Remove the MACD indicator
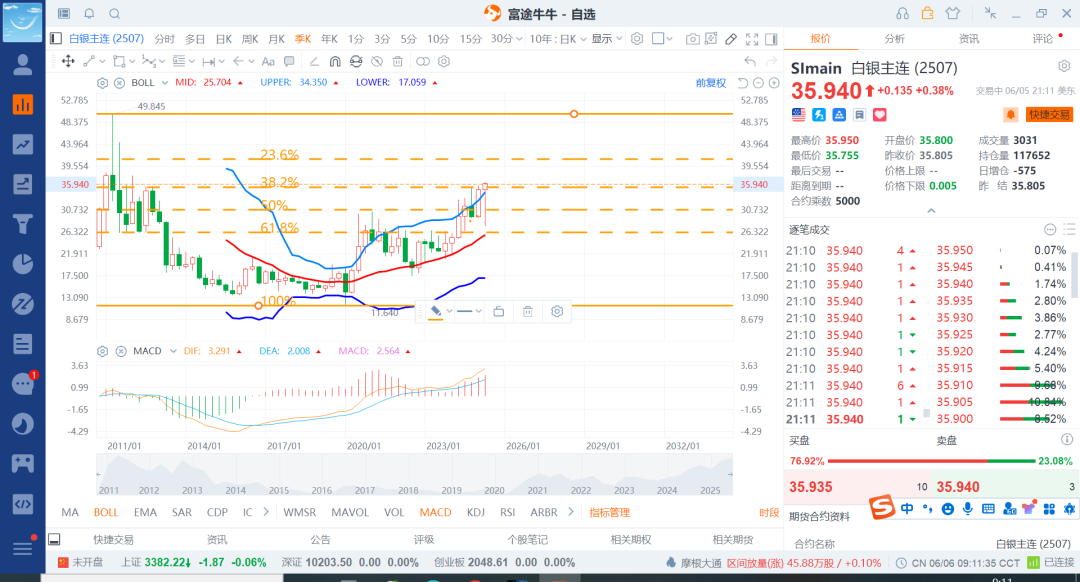Screen dimensions: 1080x582 121,351
